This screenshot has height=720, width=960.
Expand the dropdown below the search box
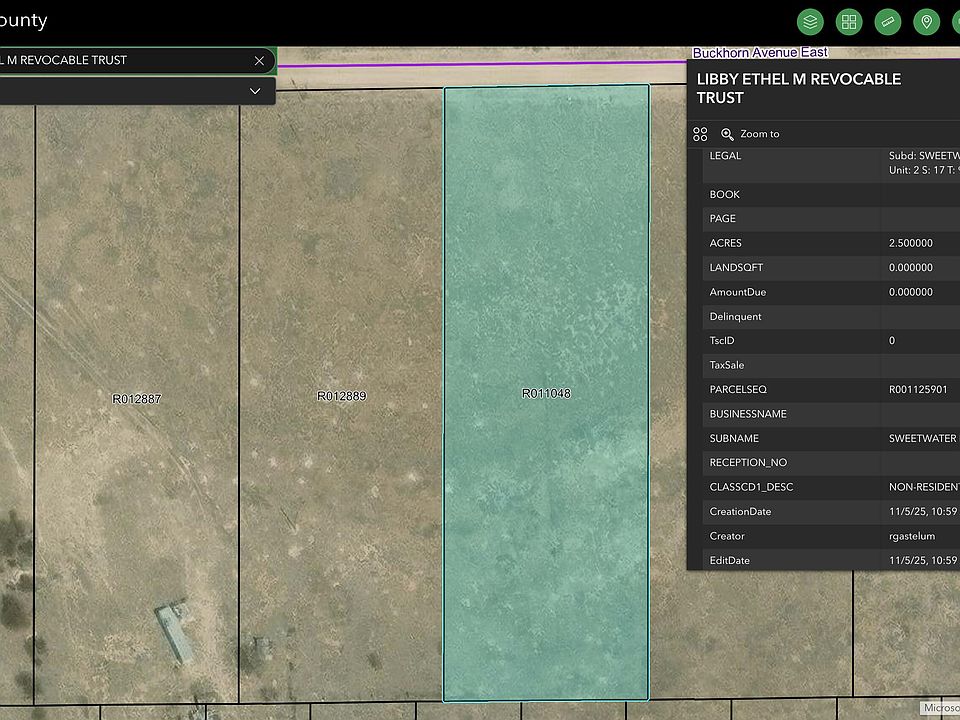[255, 91]
